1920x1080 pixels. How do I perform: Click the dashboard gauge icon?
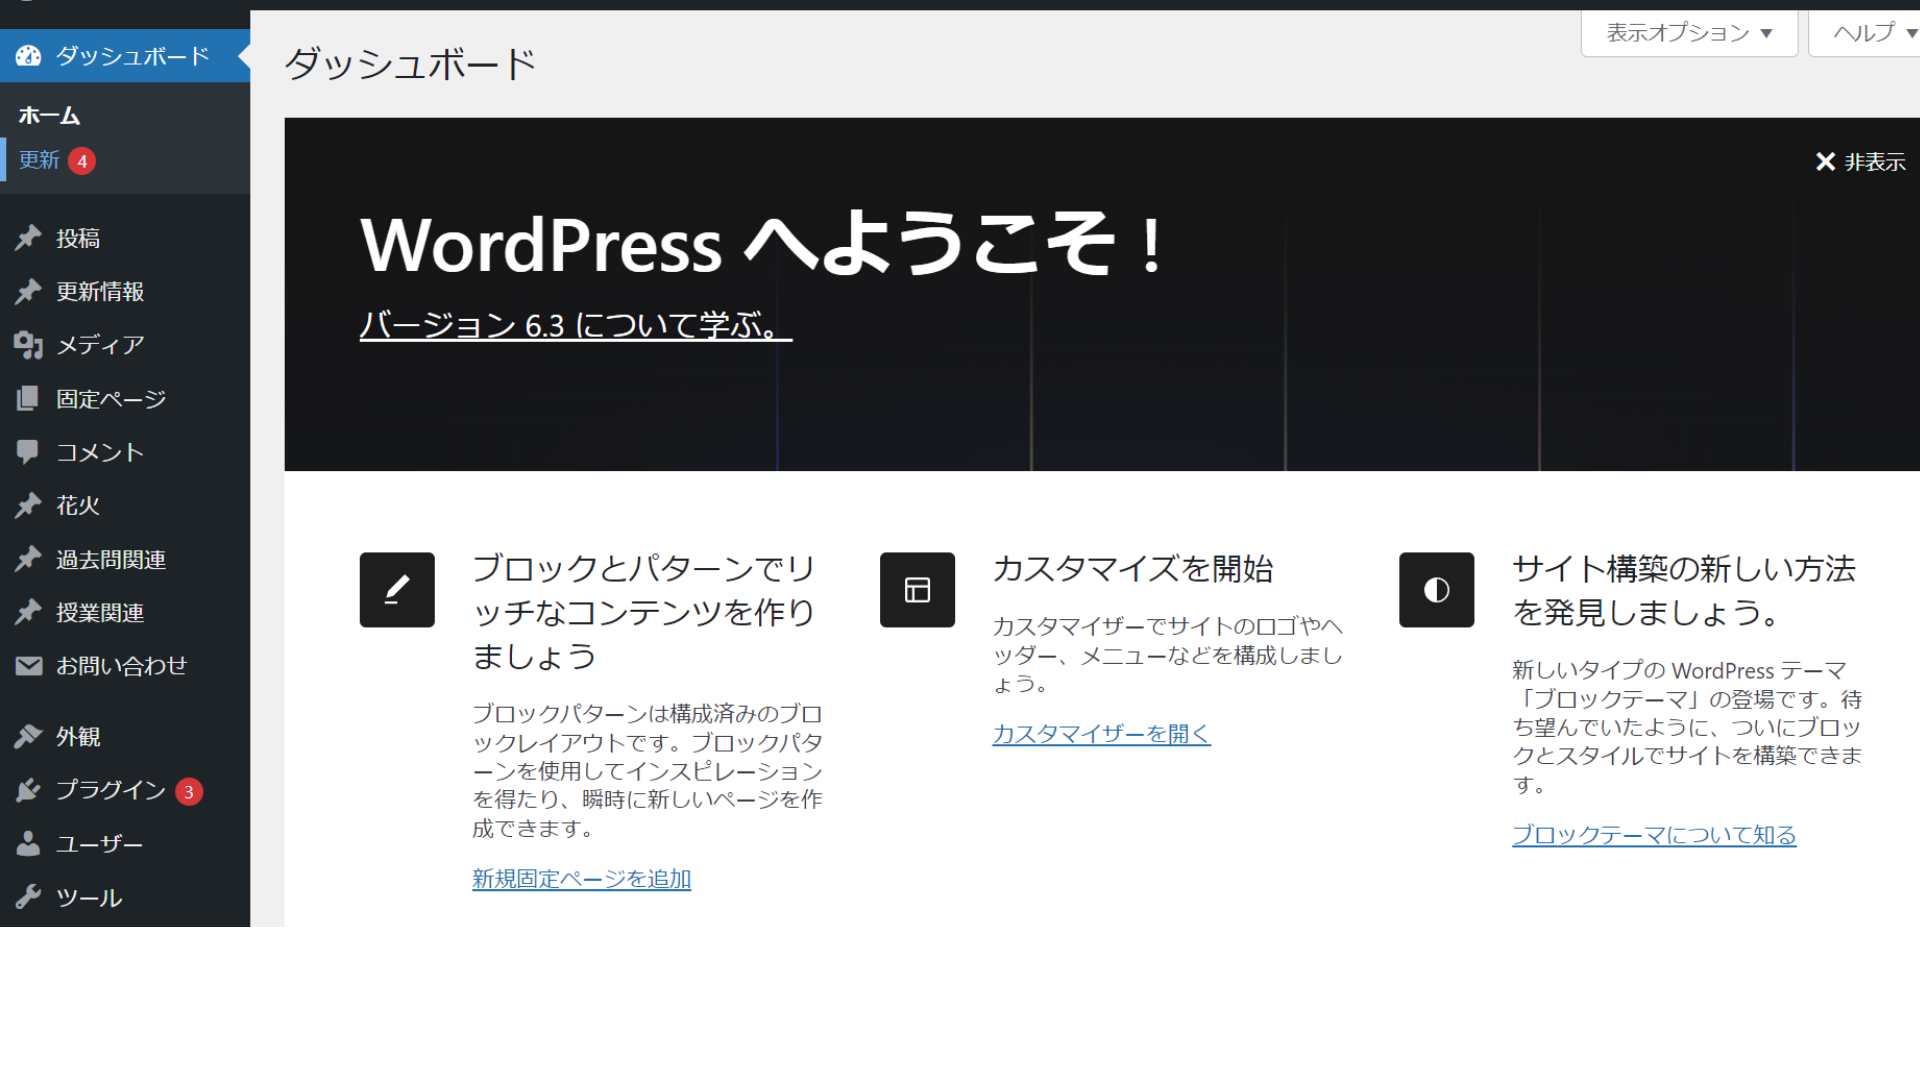(28, 56)
